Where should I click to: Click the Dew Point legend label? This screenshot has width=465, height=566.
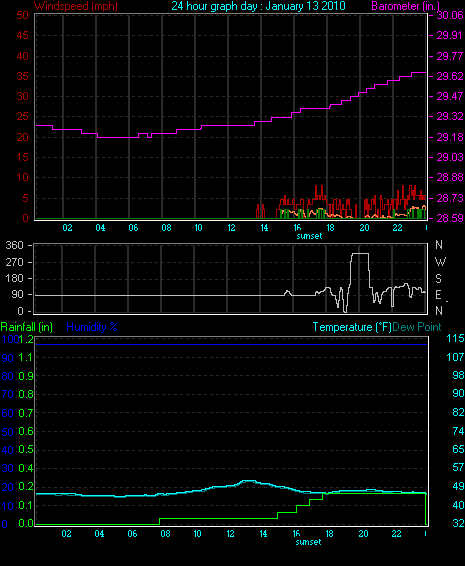pyautogui.click(x=417, y=327)
